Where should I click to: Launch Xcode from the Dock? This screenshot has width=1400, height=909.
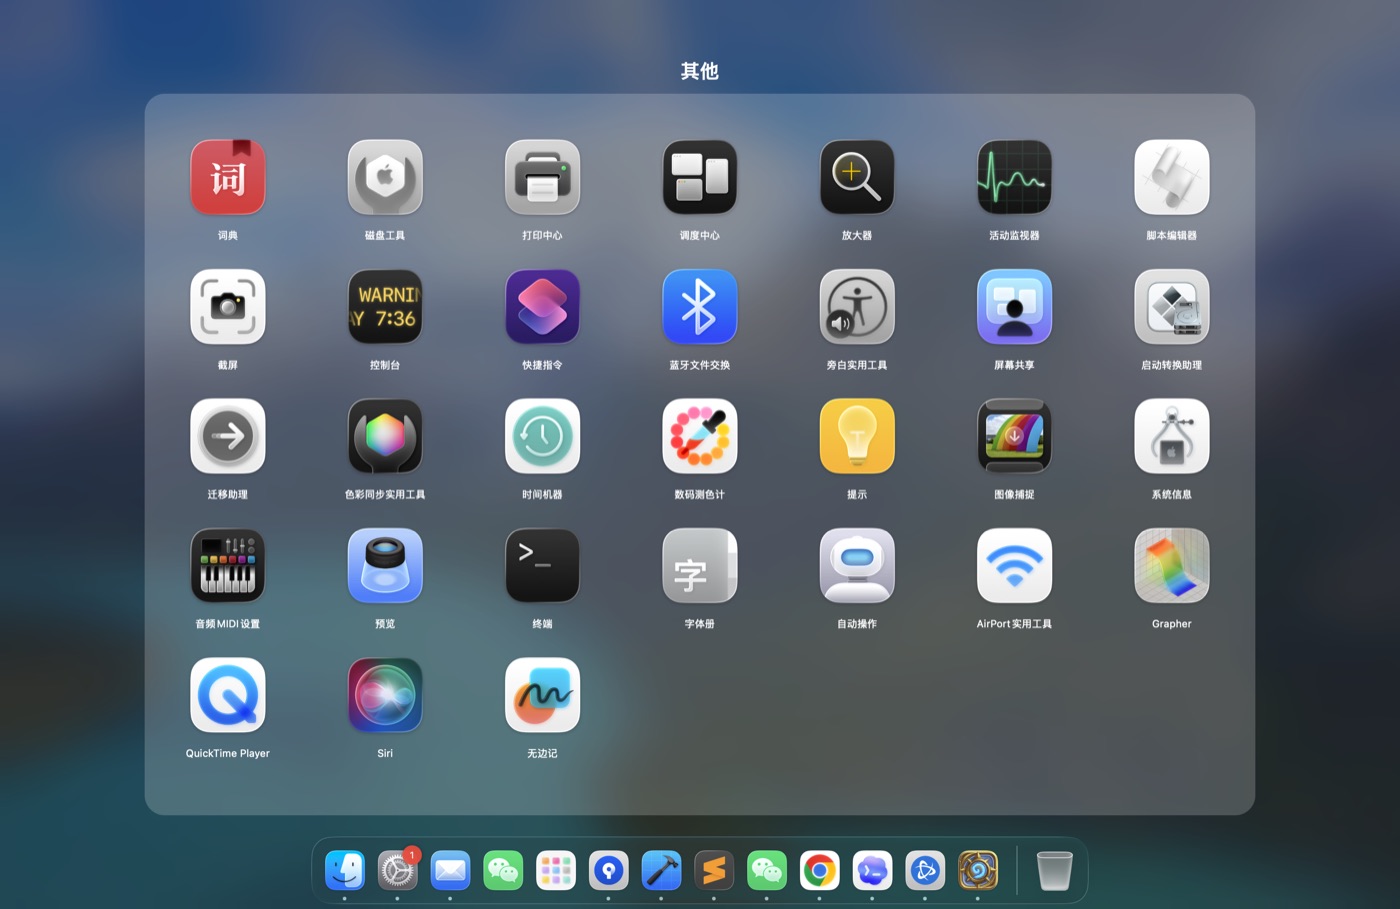661,871
